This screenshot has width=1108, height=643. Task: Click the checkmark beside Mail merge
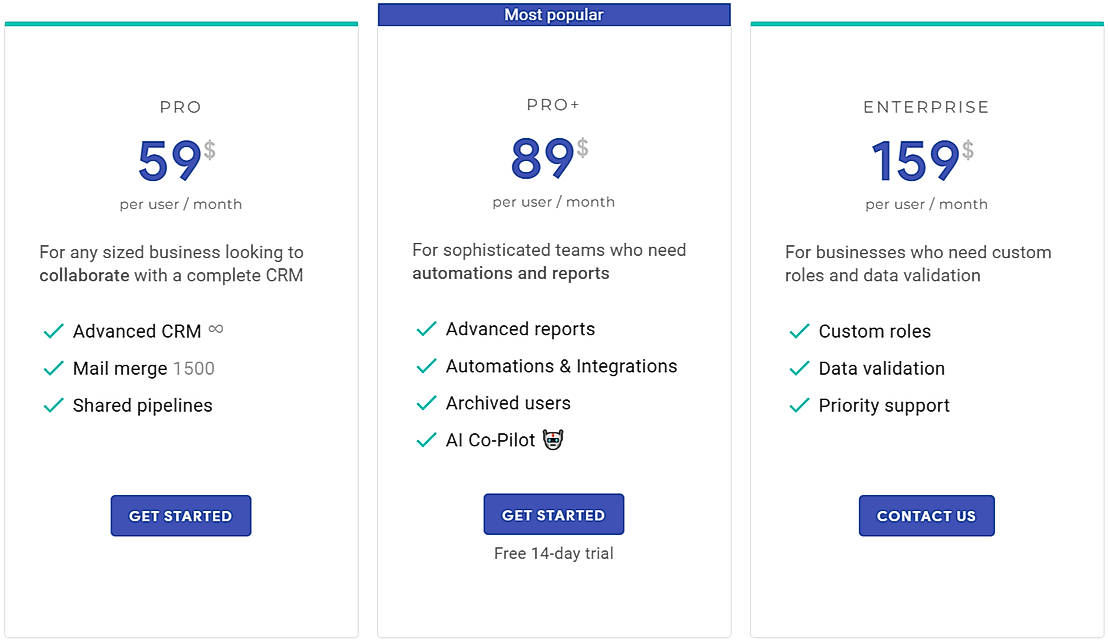53,368
